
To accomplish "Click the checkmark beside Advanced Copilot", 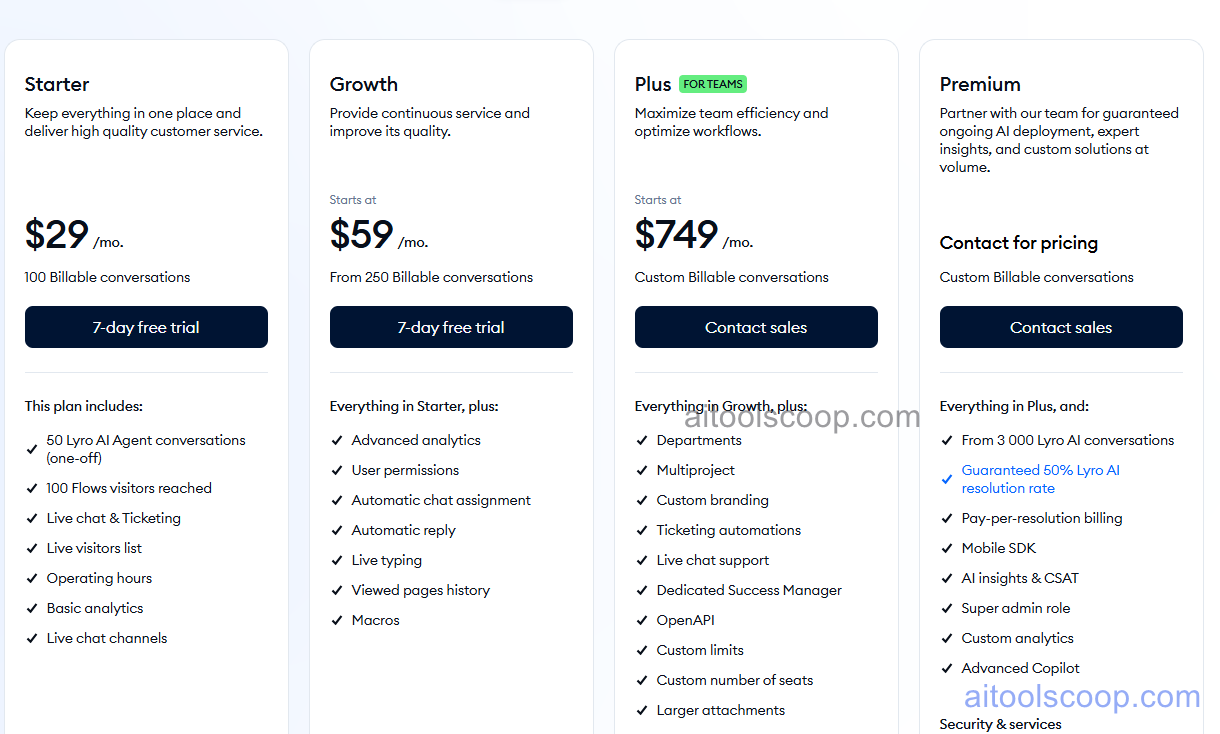I will (x=947, y=668).
